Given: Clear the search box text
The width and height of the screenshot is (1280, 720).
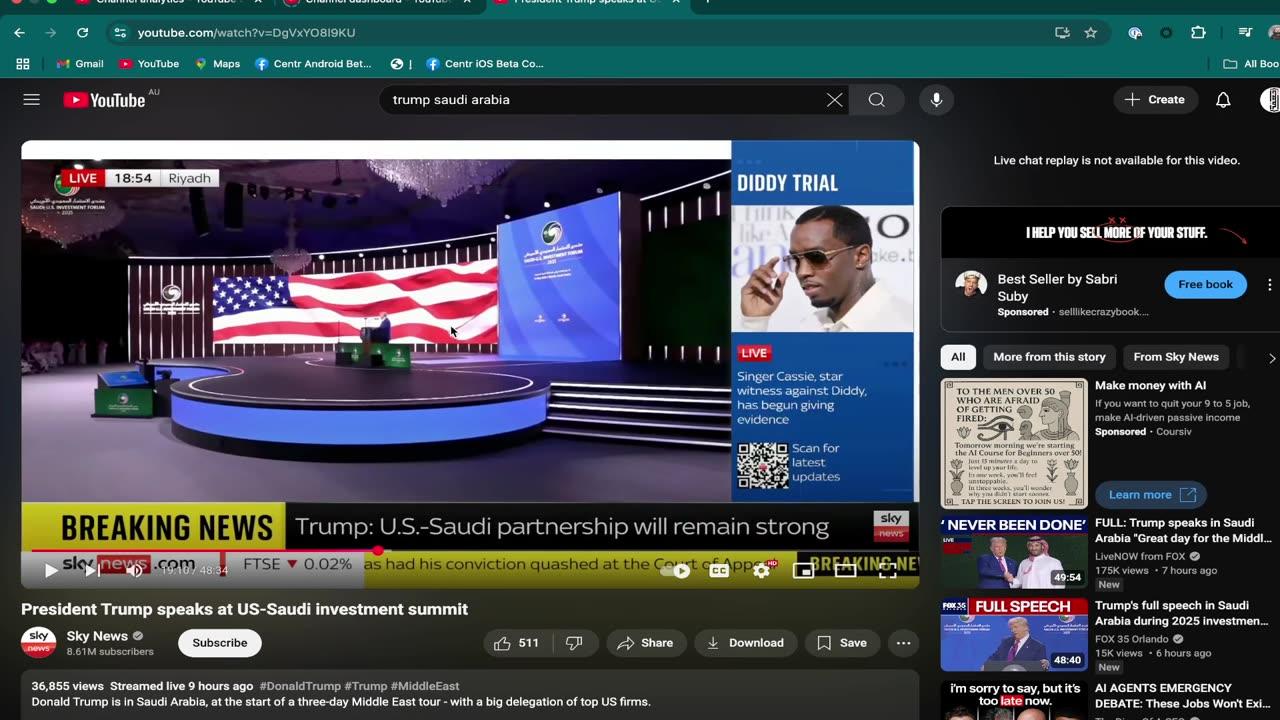Looking at the screenshot, I should [834, 100].
